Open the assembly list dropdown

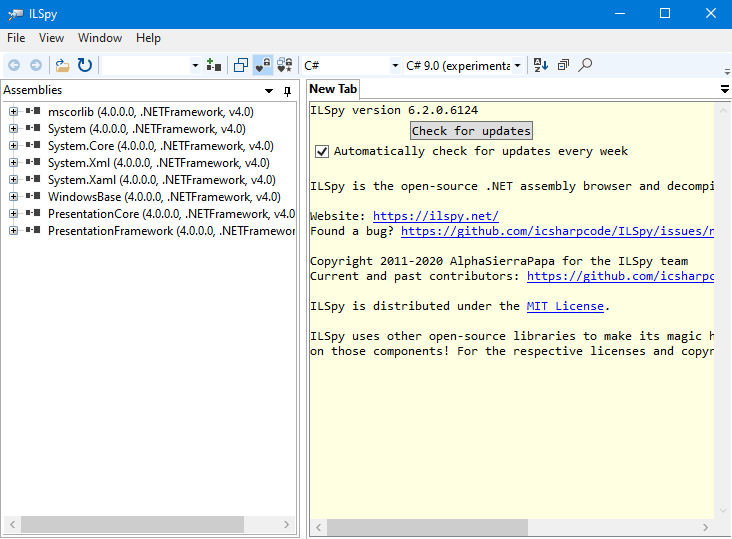[196, 65]
